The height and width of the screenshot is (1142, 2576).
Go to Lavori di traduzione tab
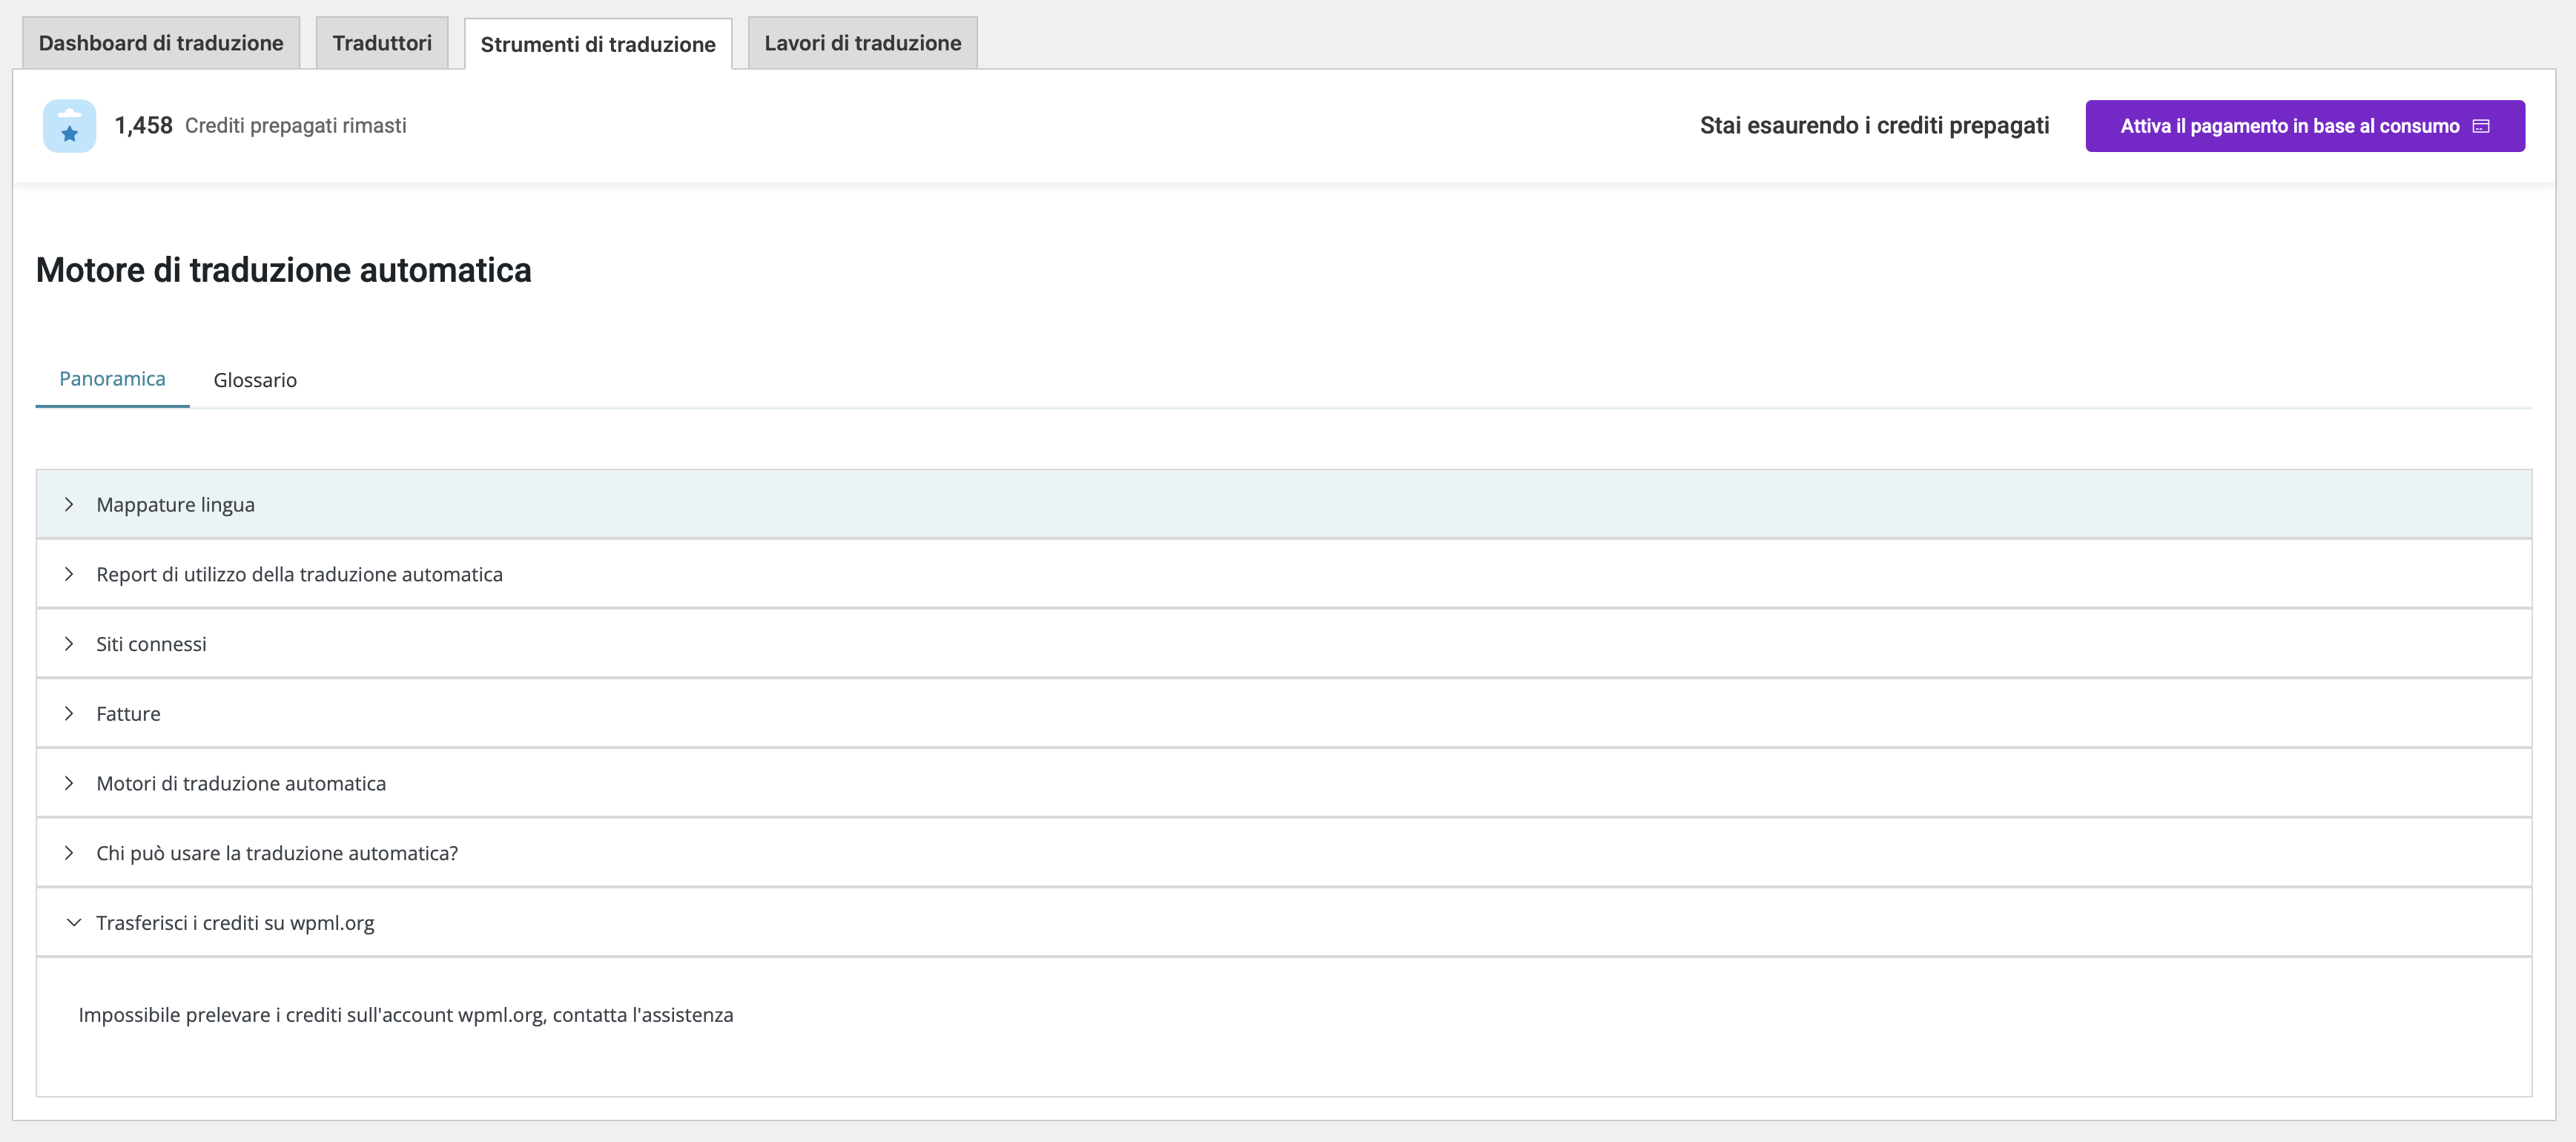coord(862,43)
